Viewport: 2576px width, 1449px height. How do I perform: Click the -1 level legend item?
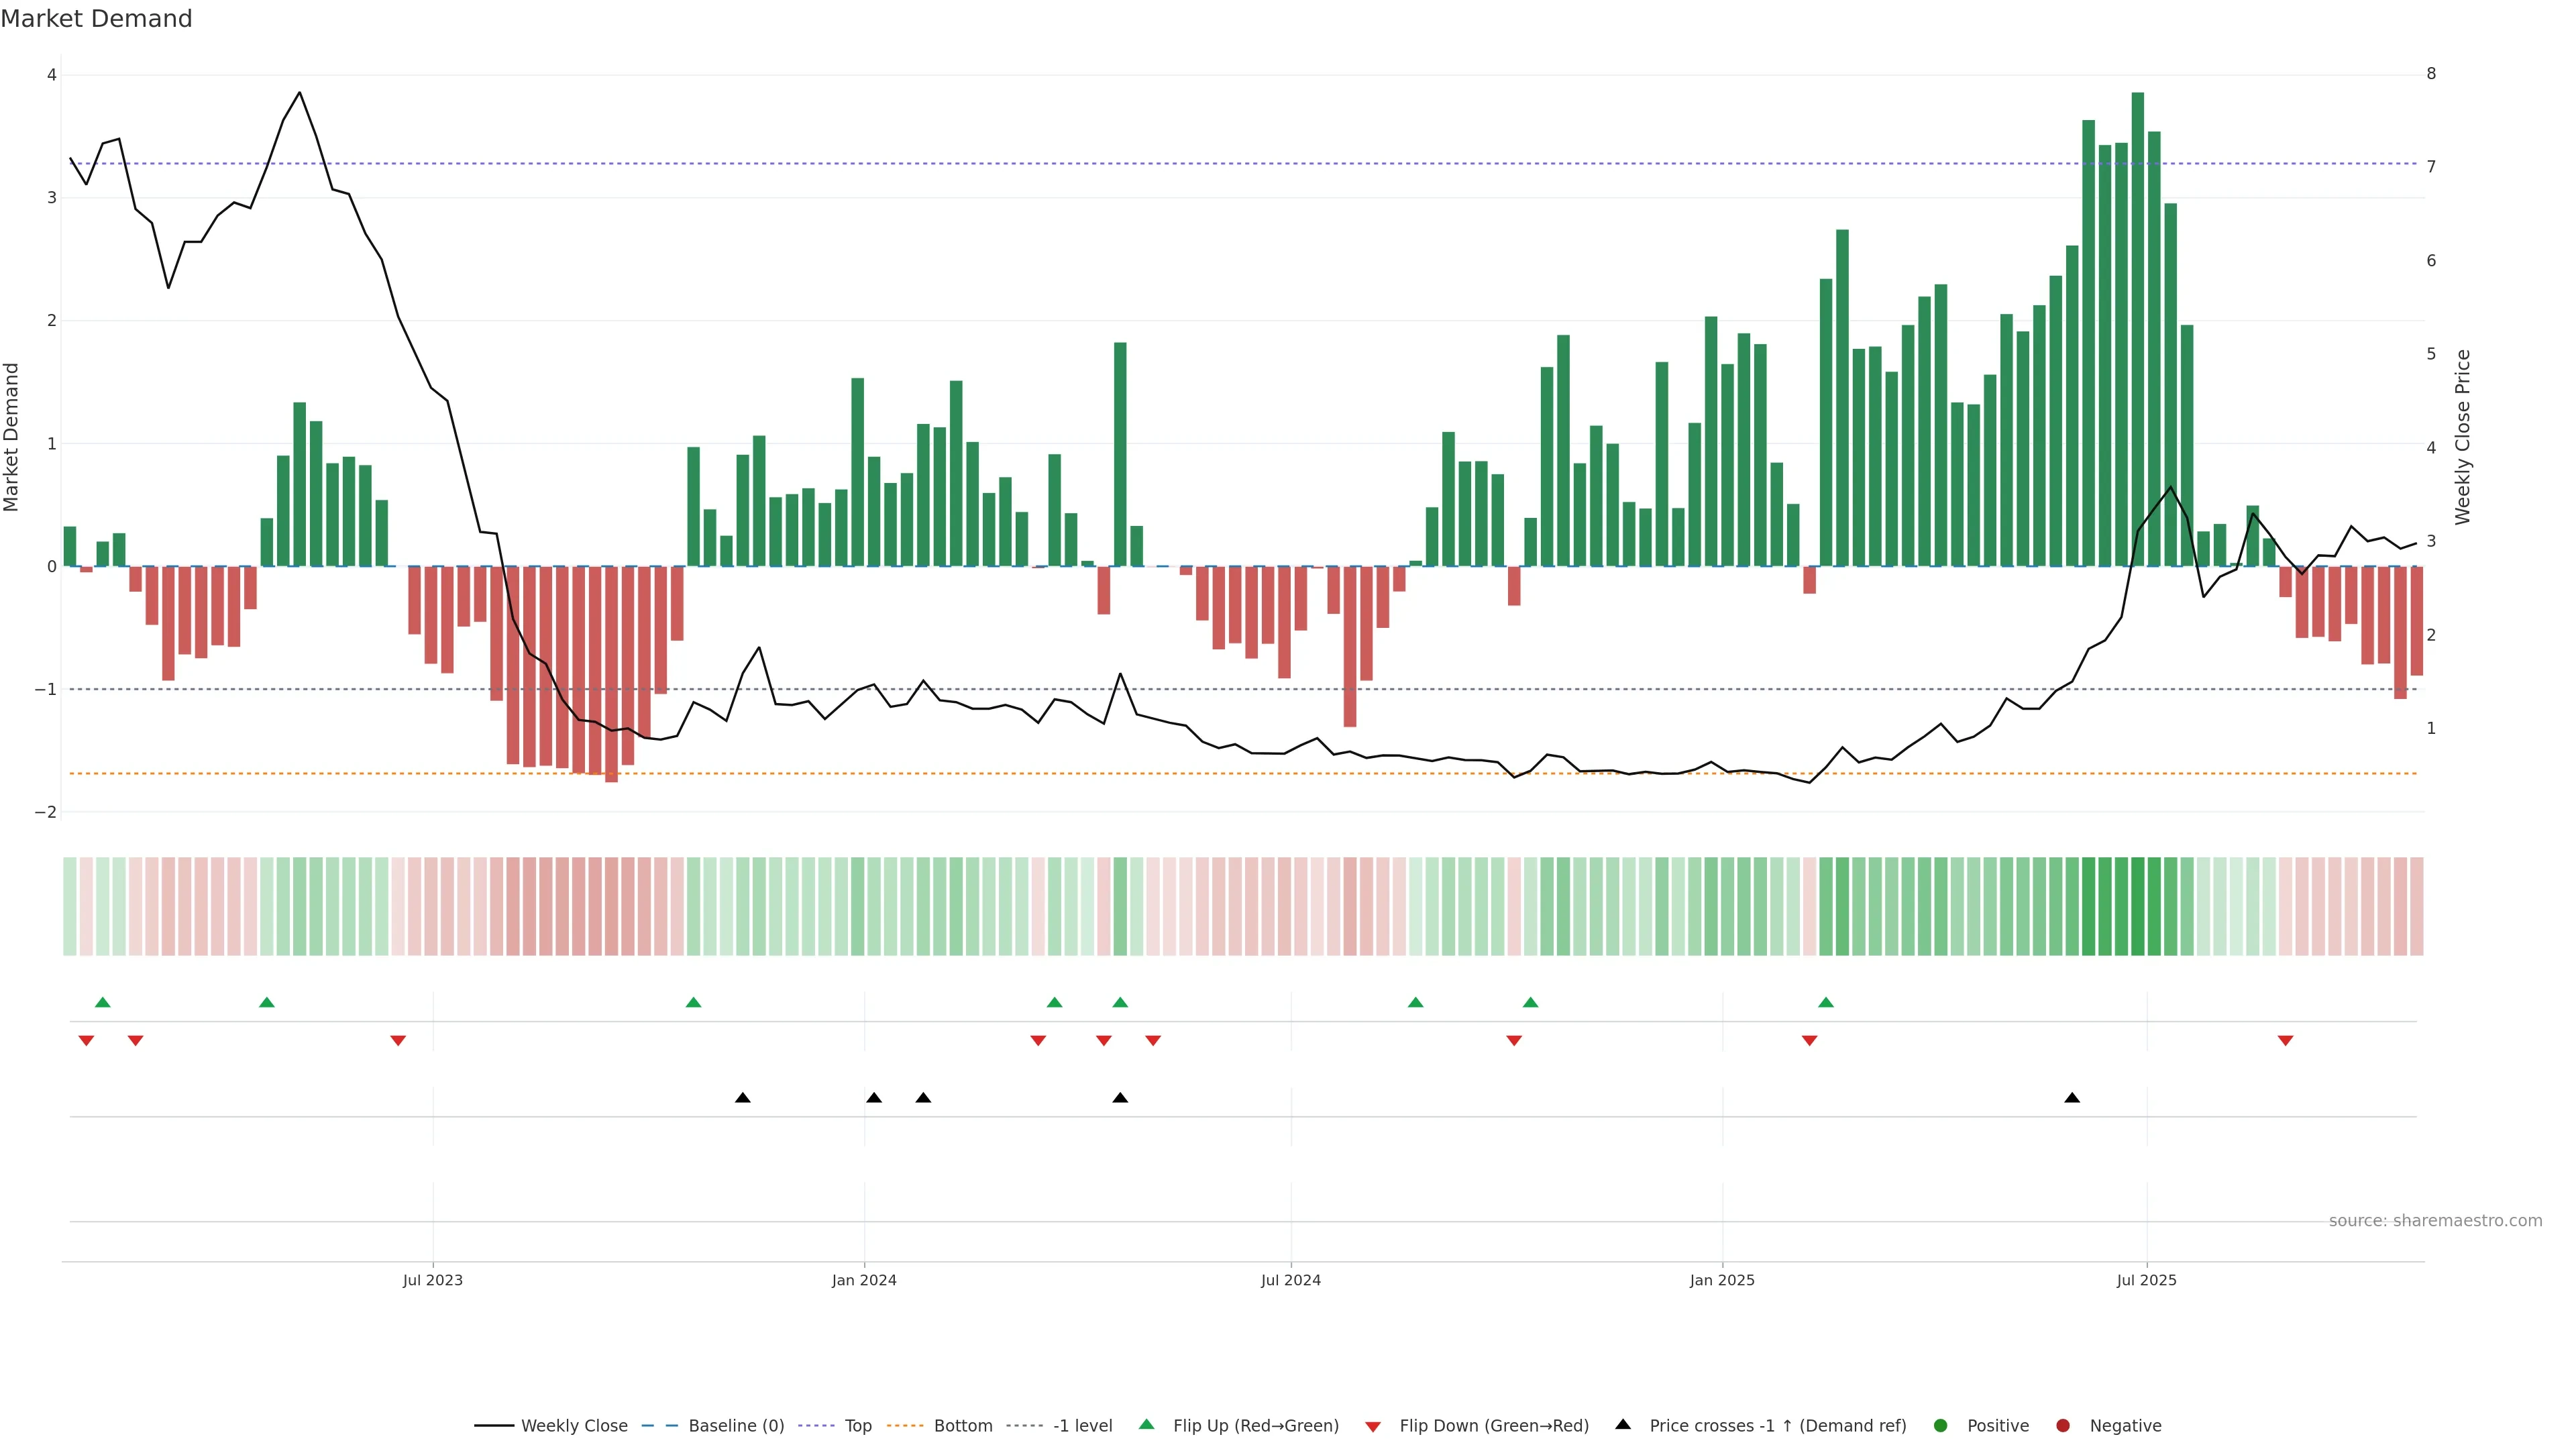[1082, 1425]
